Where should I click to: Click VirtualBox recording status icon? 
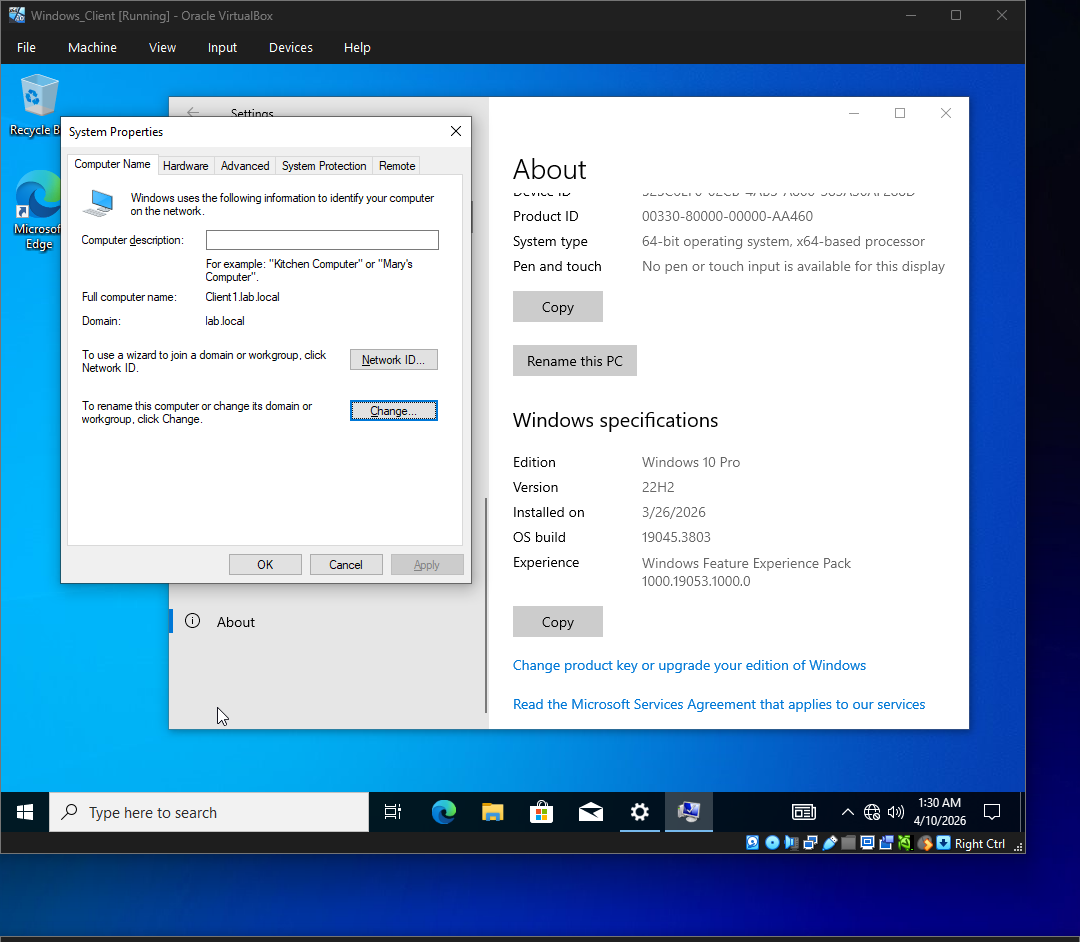tap(886, 843)
